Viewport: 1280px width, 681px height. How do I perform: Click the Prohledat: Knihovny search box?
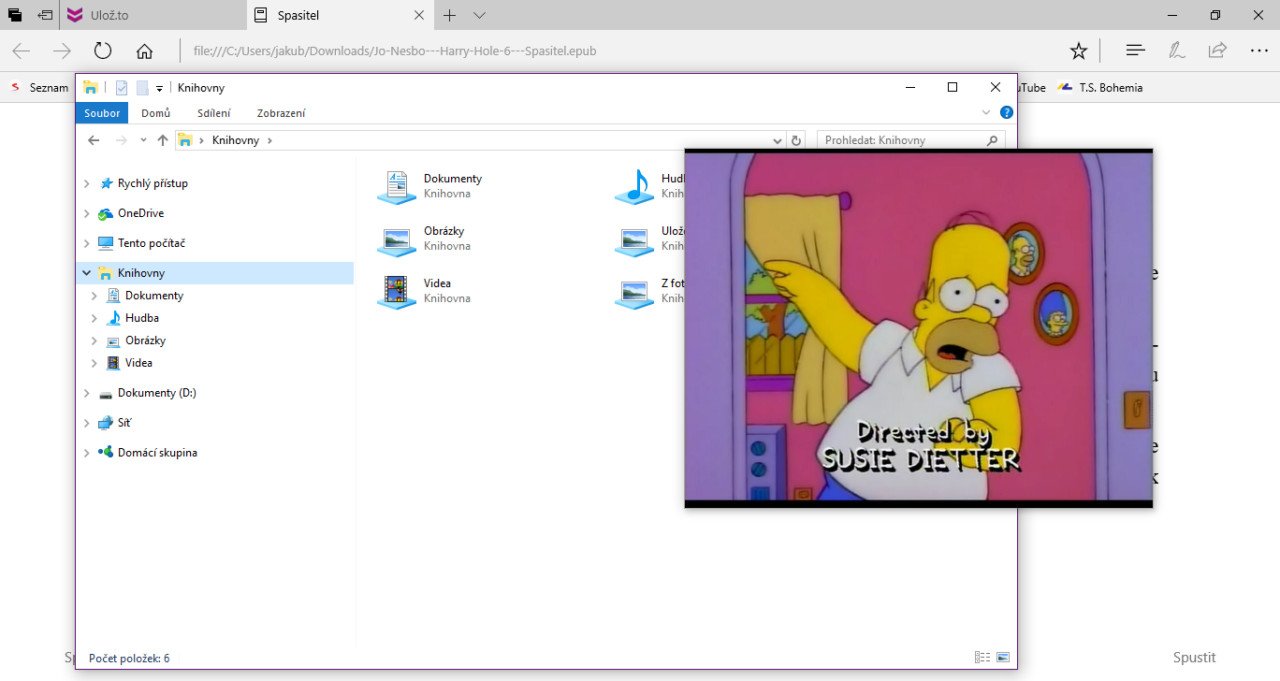click(911, 141)
